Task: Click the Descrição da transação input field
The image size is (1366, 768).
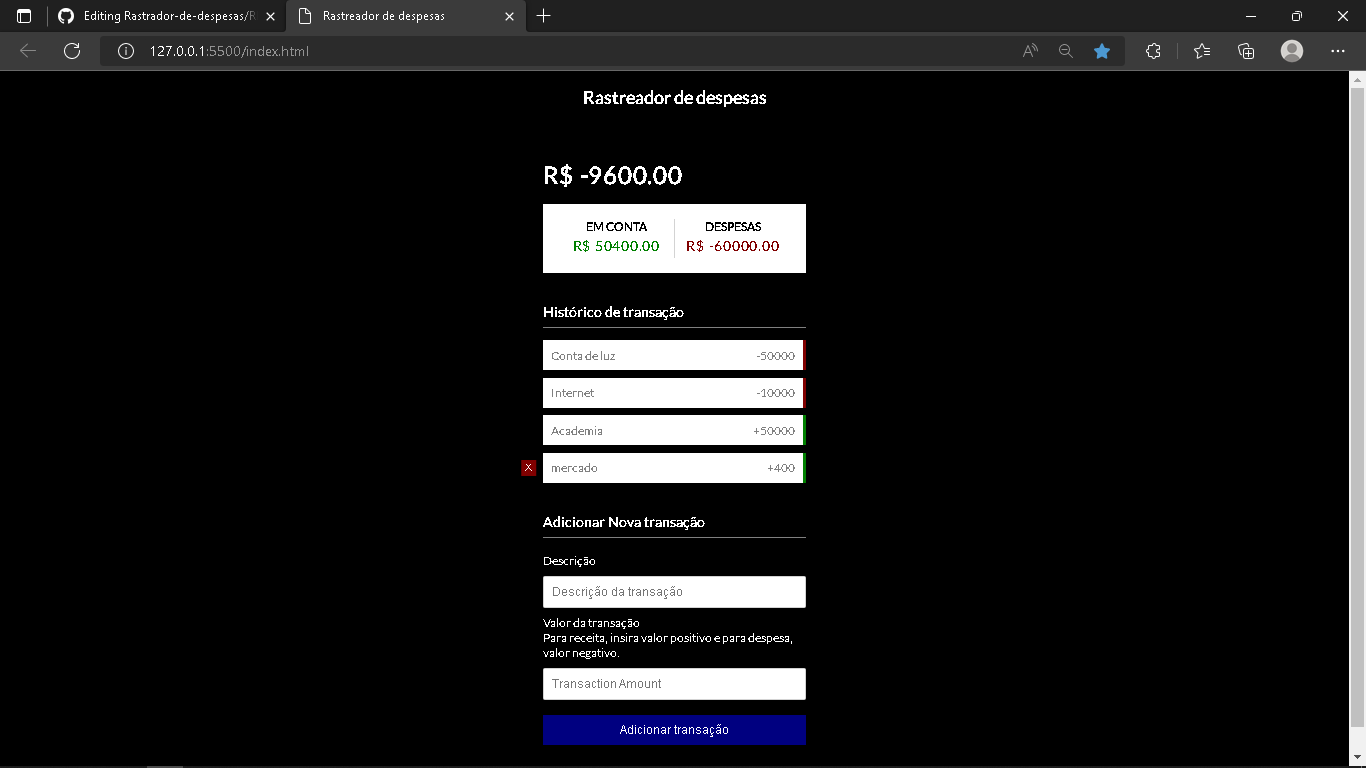Action: [x=674, y=591]
